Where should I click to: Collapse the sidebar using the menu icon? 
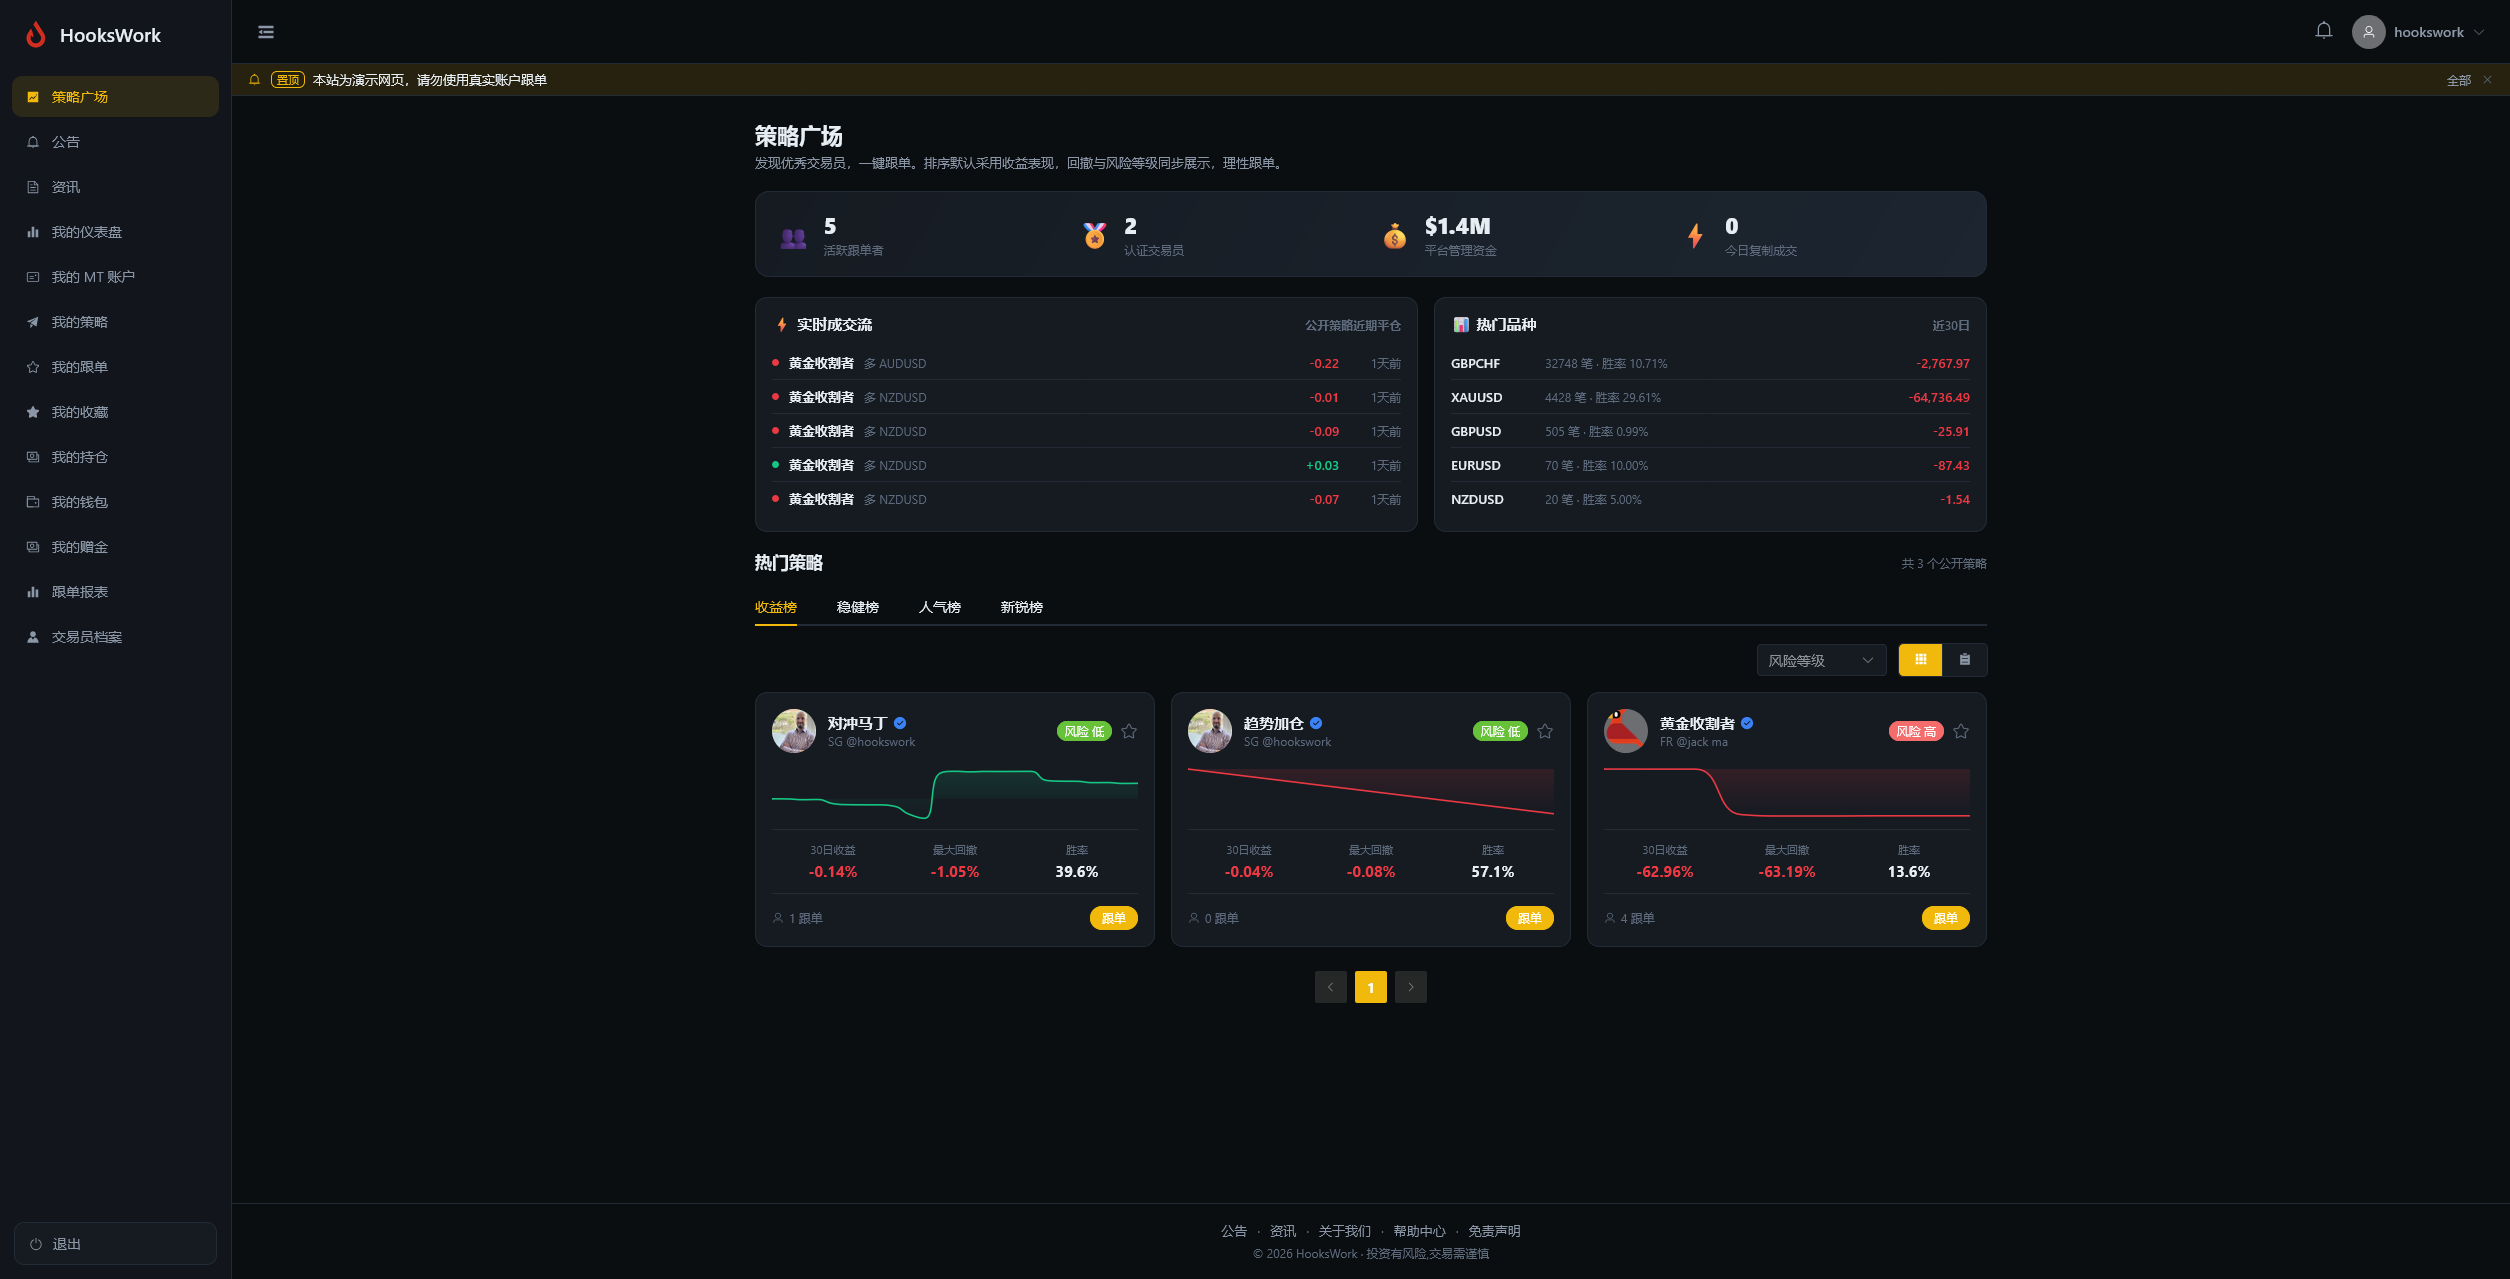pyautogui.click(x=266, y=32)
